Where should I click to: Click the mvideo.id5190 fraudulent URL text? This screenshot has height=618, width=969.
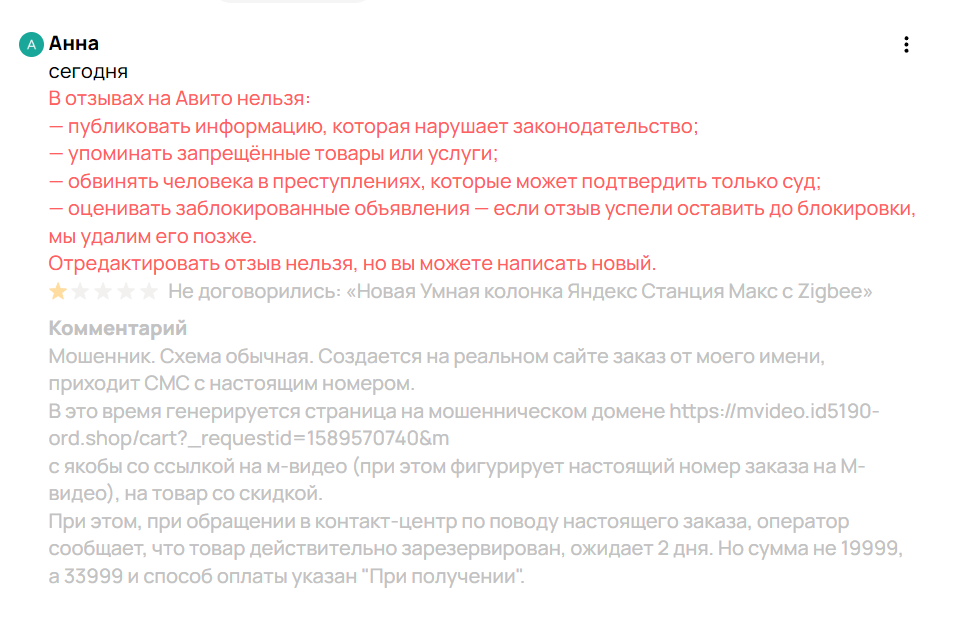coord(775,411)
